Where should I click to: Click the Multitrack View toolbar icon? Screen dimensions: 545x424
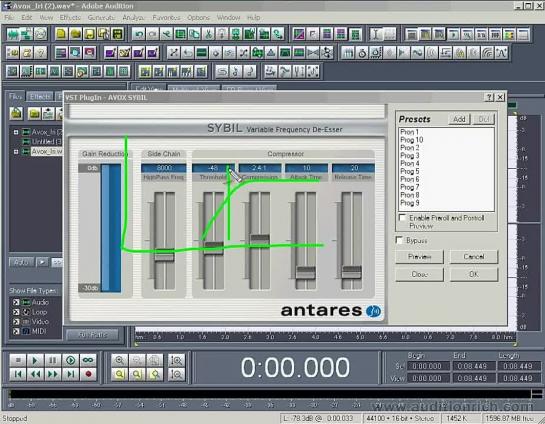click(x=27, y=34)
